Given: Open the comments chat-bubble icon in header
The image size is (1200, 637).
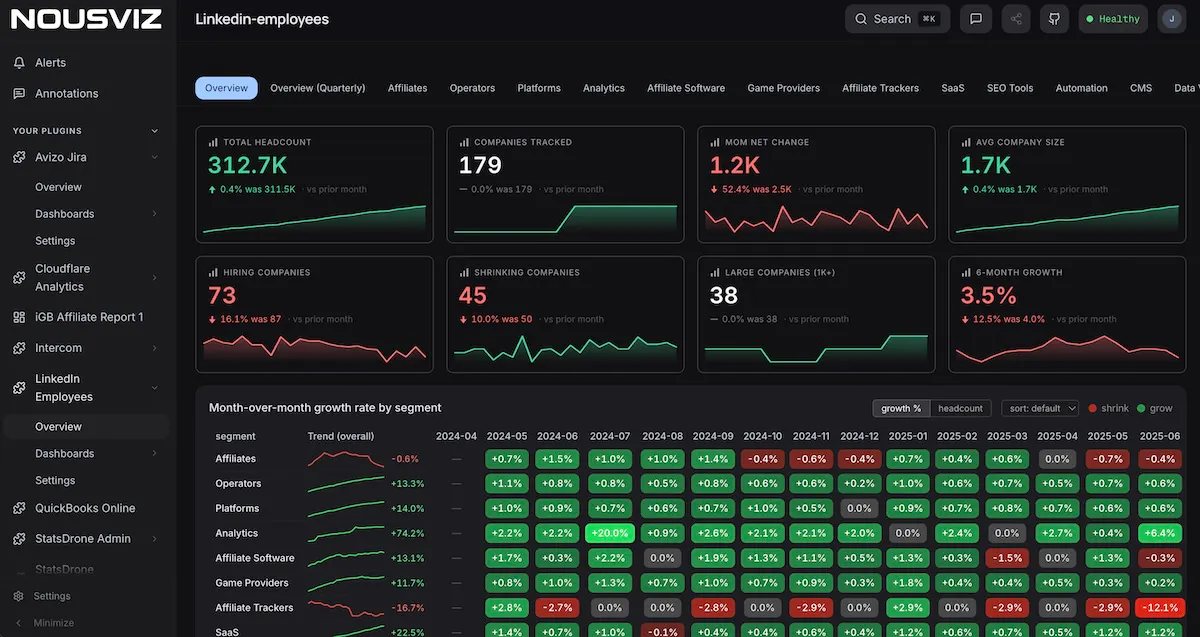Looking at the screenshot, I should click(976, 19).
